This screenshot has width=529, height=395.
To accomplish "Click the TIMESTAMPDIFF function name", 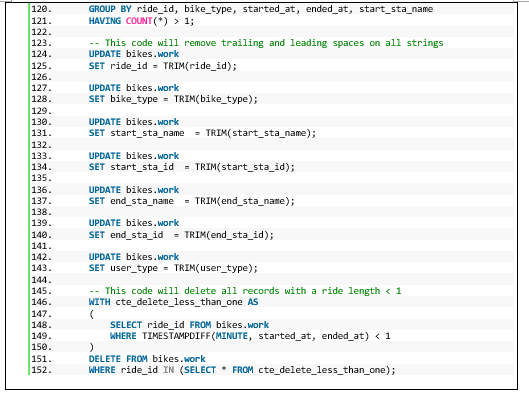I will point(176,336).
